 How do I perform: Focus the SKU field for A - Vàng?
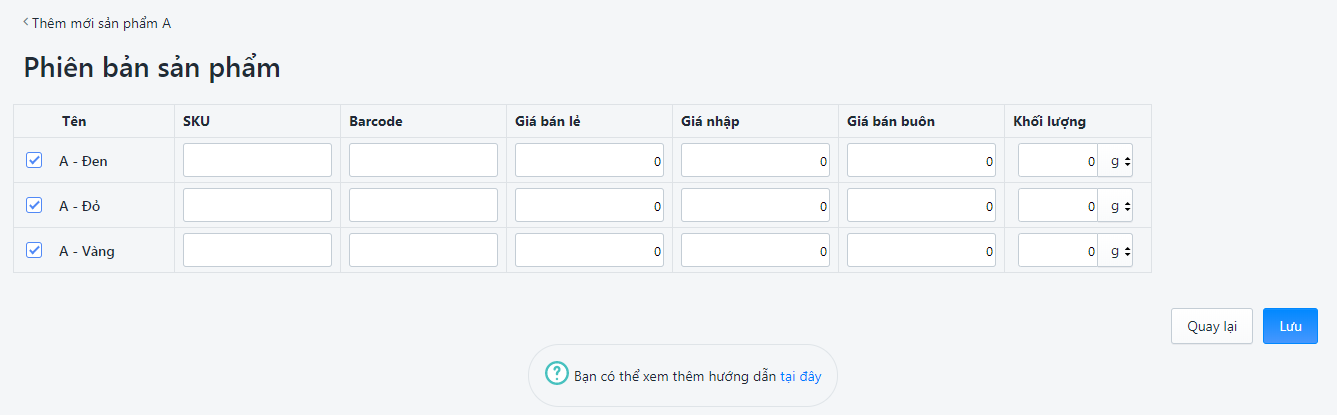[x=257, y=250]
